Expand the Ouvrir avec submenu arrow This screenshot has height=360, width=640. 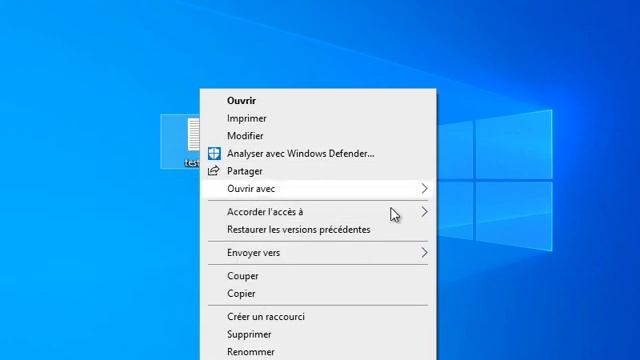[424, 189]
